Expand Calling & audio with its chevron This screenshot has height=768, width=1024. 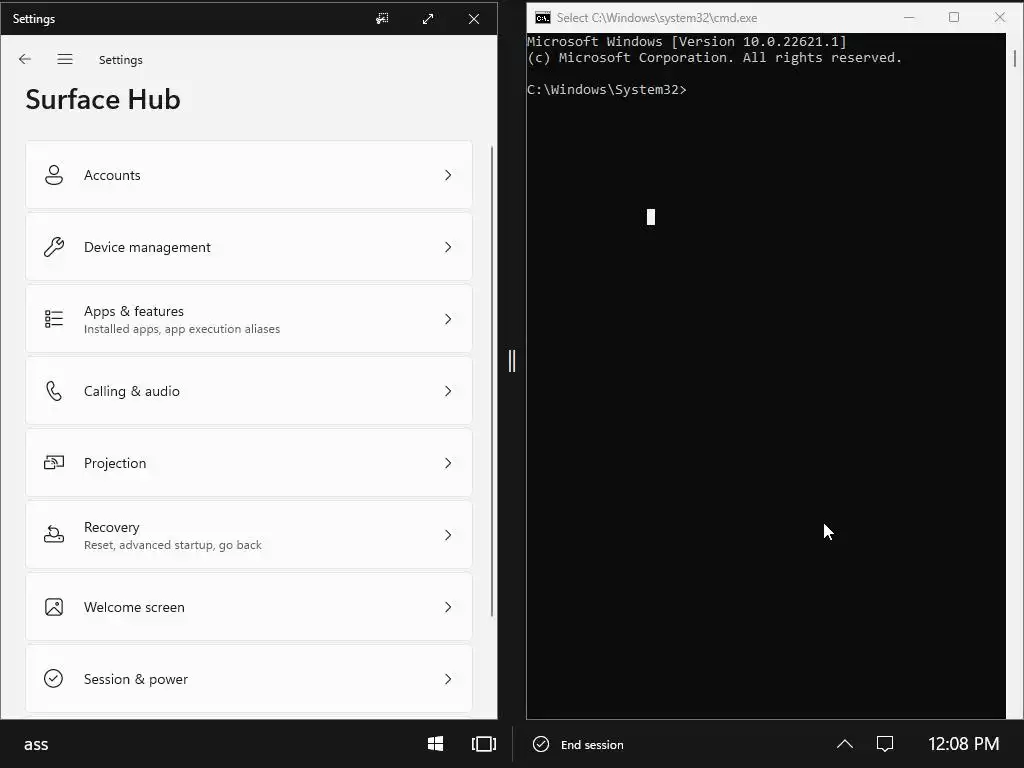click(448, 391)
